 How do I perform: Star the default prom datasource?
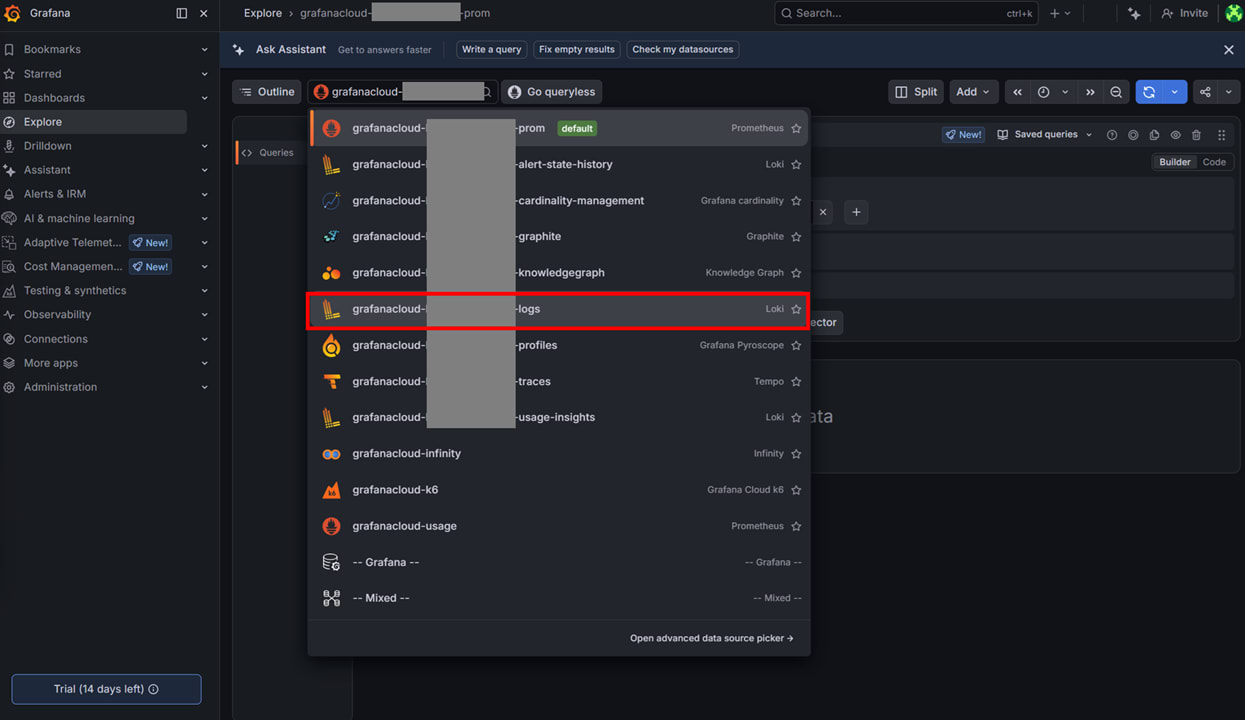click(796, 128)
